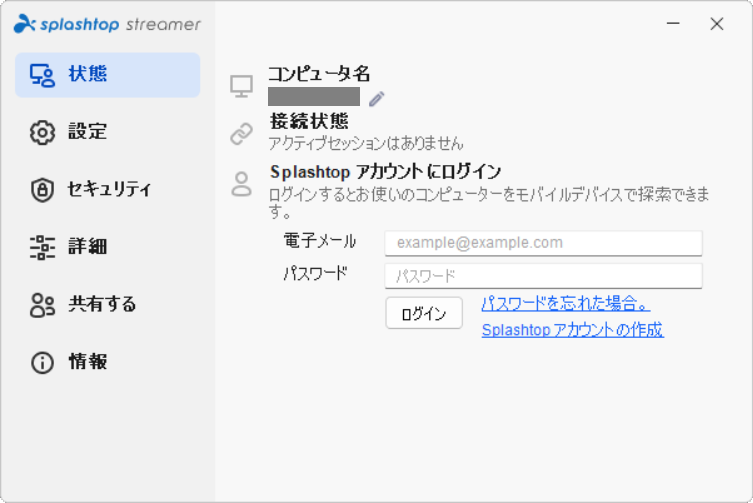Image resolution: width=753 pixels, height=503 pixels.
Task: Edit computer name with pencil icon
Action: [x=376, y=98]
